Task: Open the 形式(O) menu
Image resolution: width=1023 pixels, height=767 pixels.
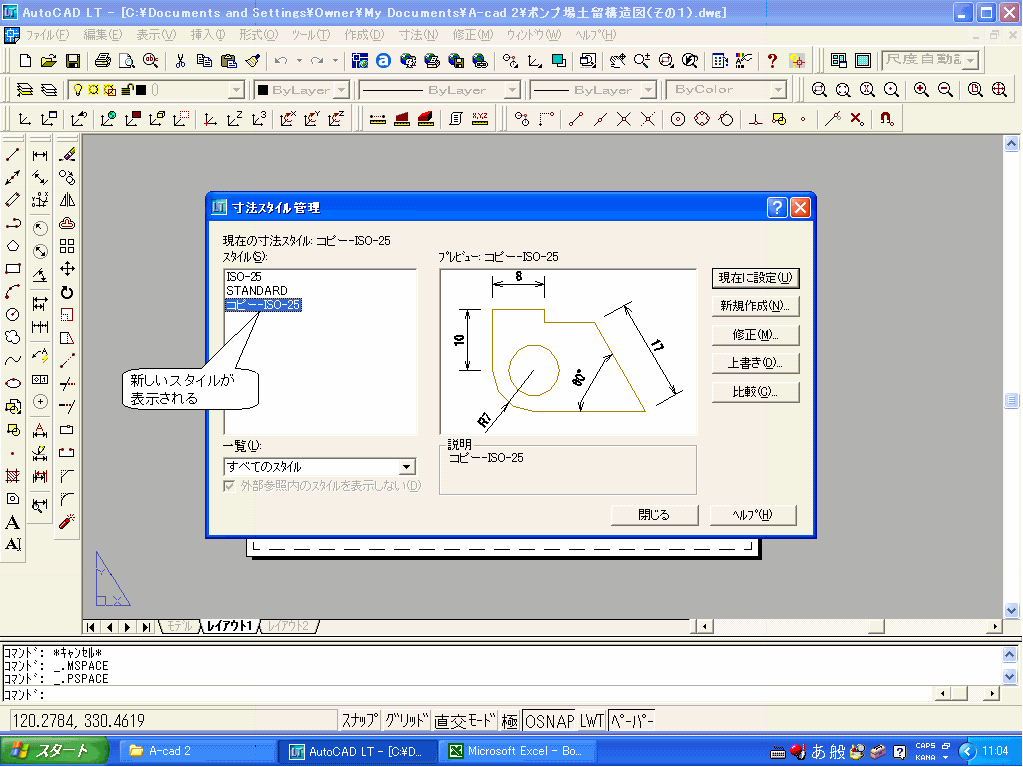Action: click(x=258, y=35)
